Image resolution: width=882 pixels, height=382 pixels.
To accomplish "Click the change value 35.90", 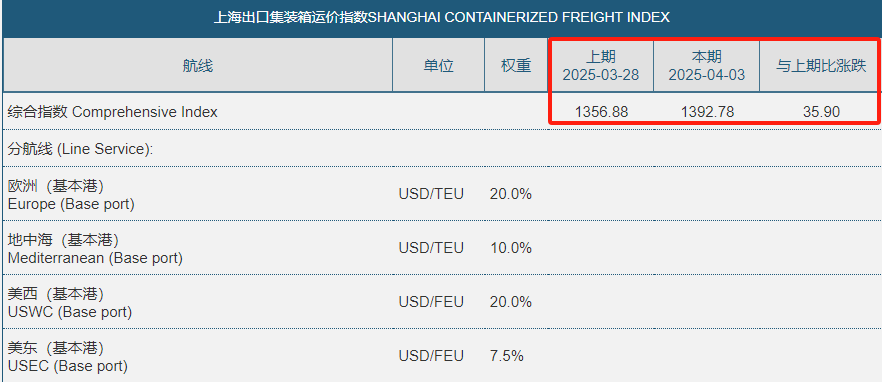I will [821, 113].
